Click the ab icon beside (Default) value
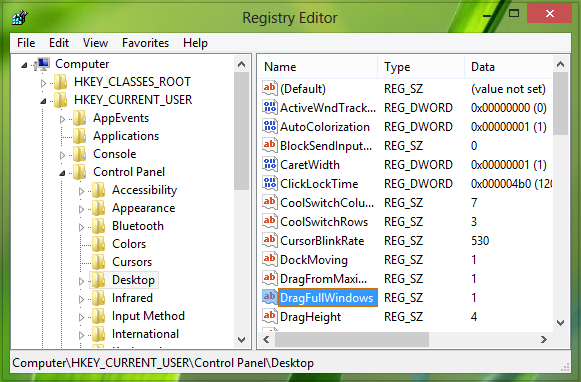The image size is (581, 382). tap(269, 88)
